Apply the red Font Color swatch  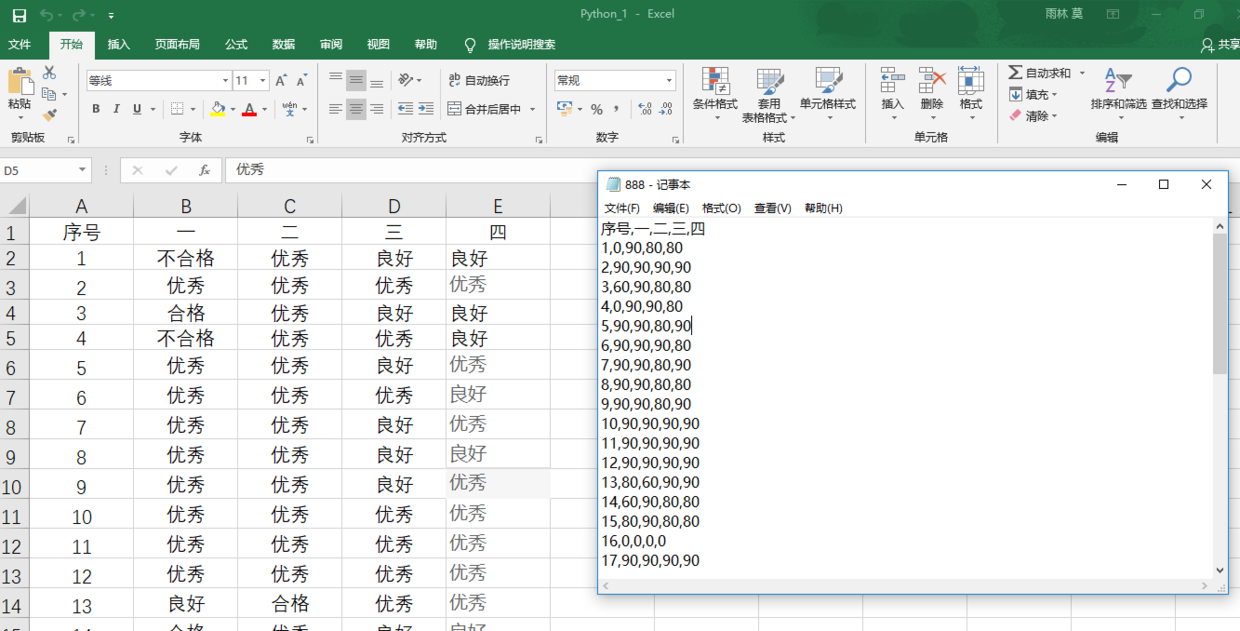coord(250,109)
